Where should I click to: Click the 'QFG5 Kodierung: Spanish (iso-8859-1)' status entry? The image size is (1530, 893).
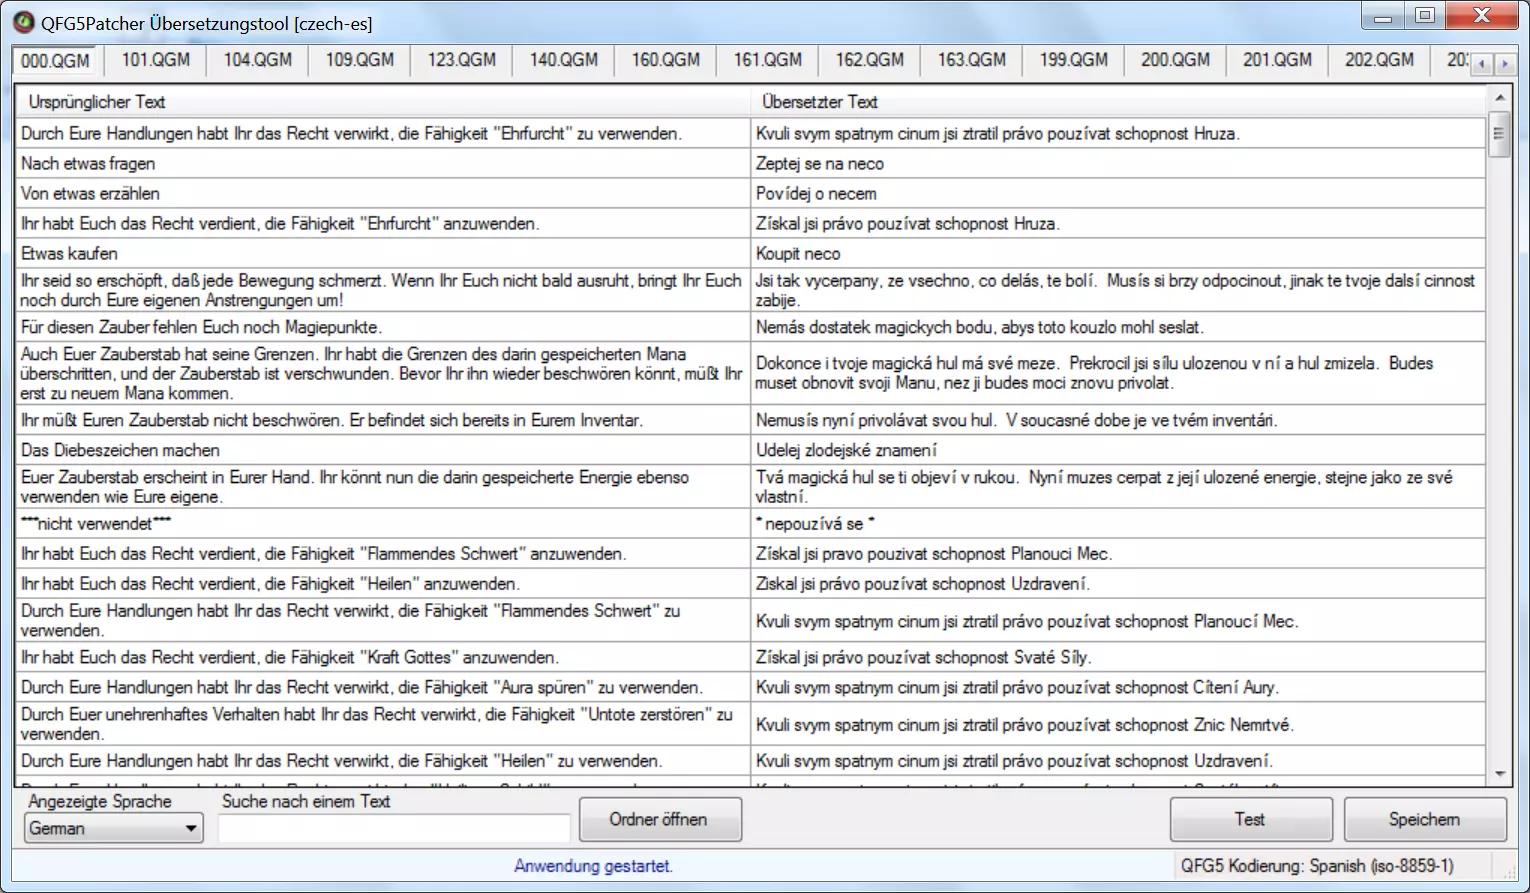[1317, 866]
